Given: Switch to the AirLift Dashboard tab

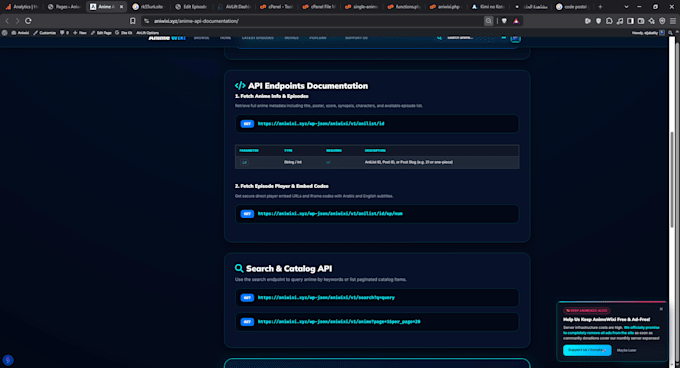Looking at the screenshot, I should click(234, 7).
